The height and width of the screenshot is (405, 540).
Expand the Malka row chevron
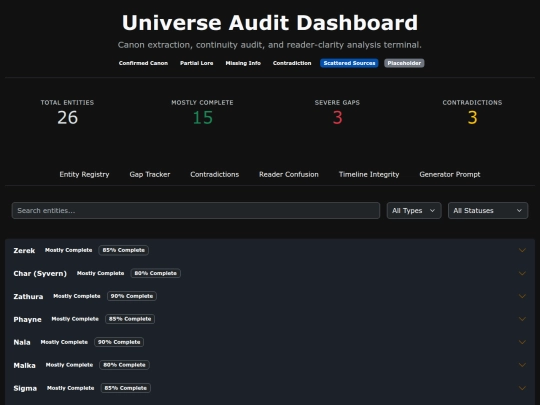(x=522, y=365)
